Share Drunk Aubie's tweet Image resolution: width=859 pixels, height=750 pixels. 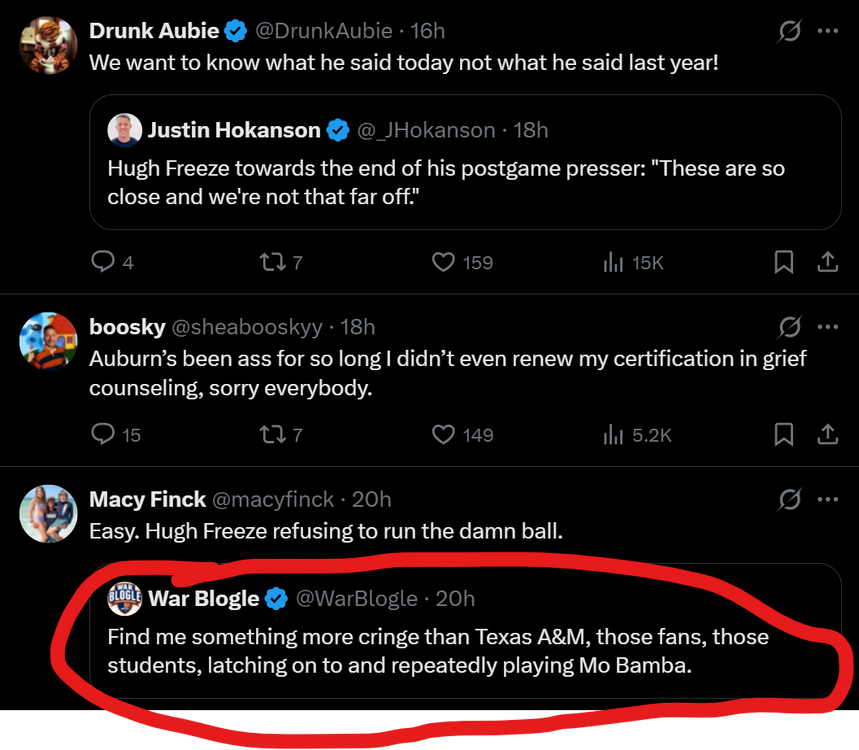(x=827, y=262)
